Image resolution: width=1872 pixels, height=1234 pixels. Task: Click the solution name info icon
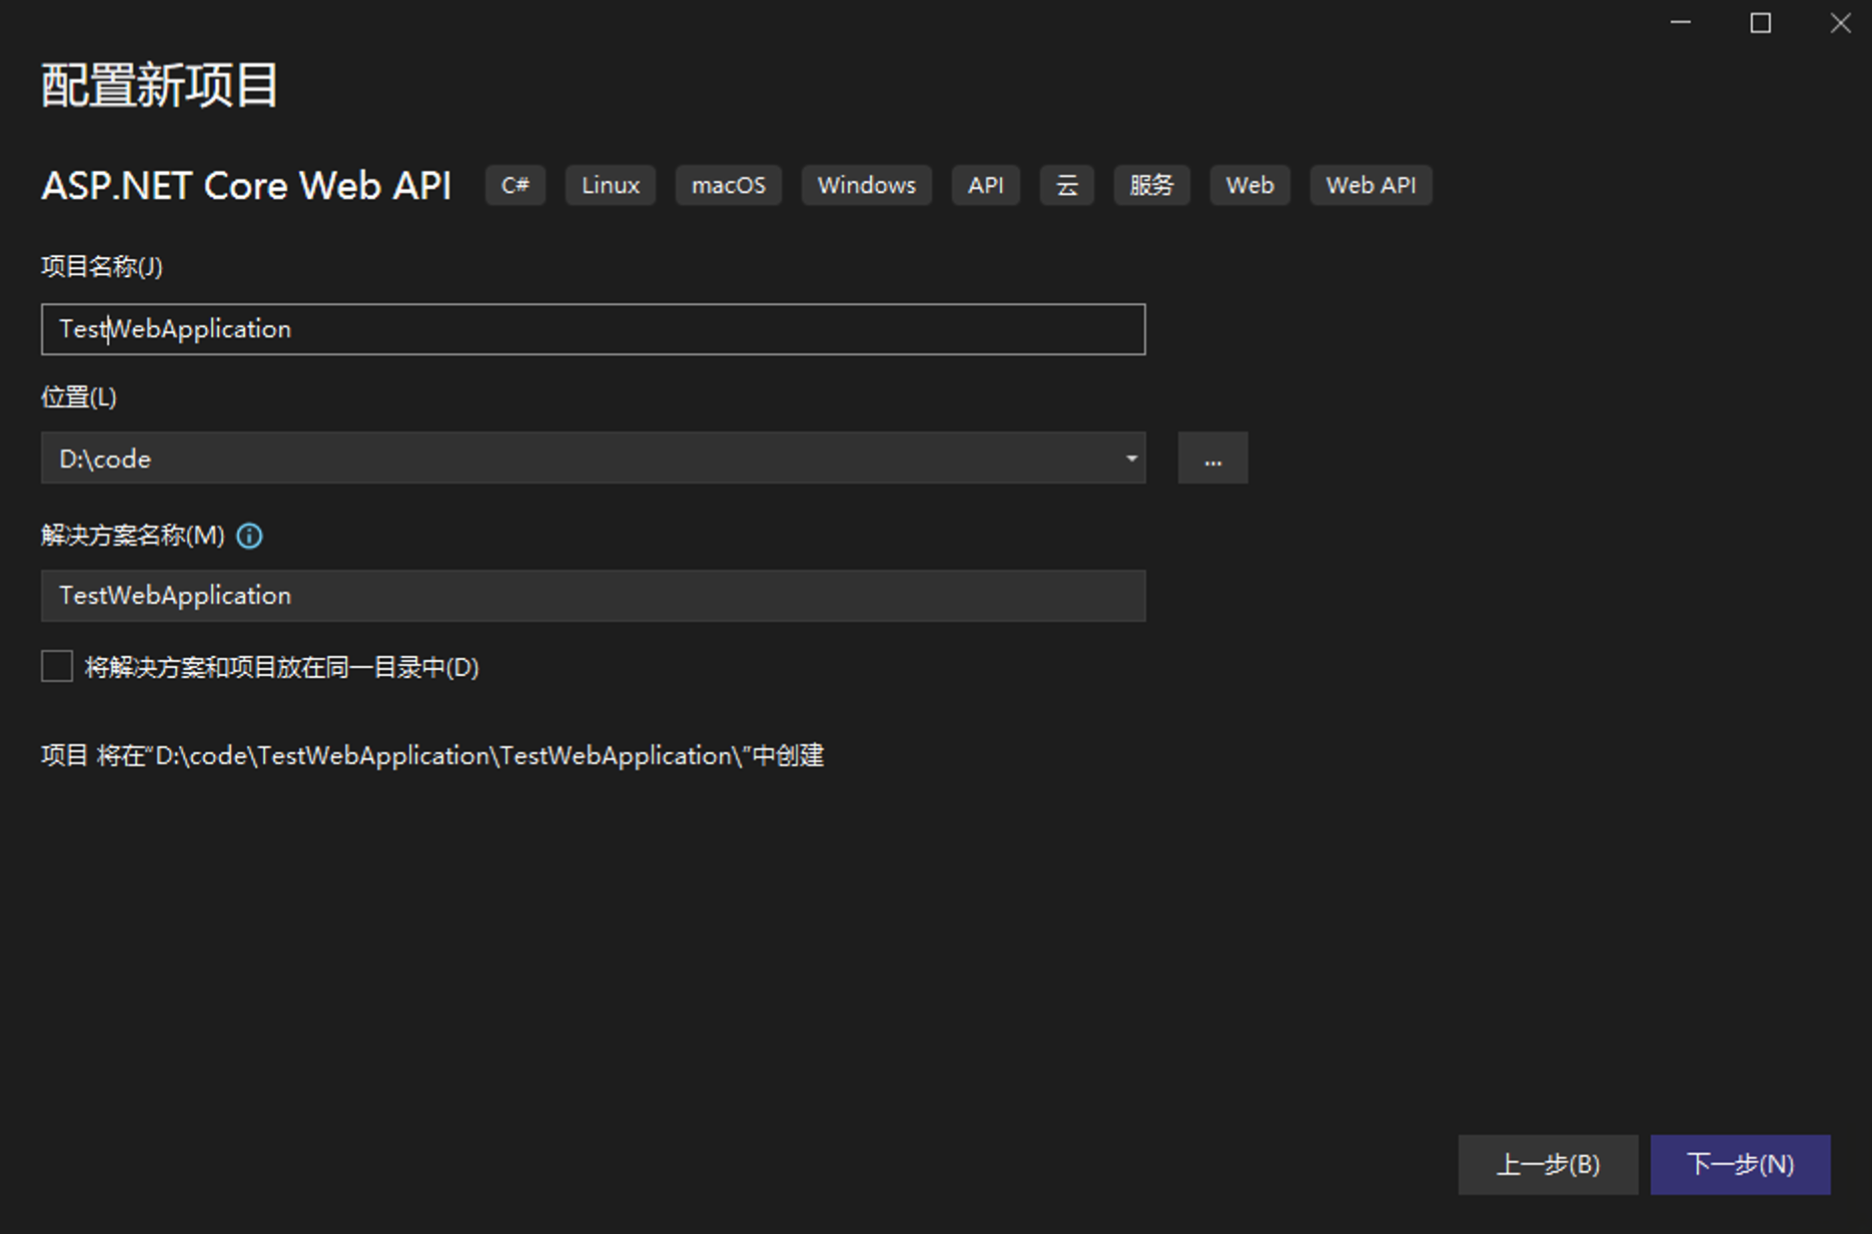pos(248,537)
